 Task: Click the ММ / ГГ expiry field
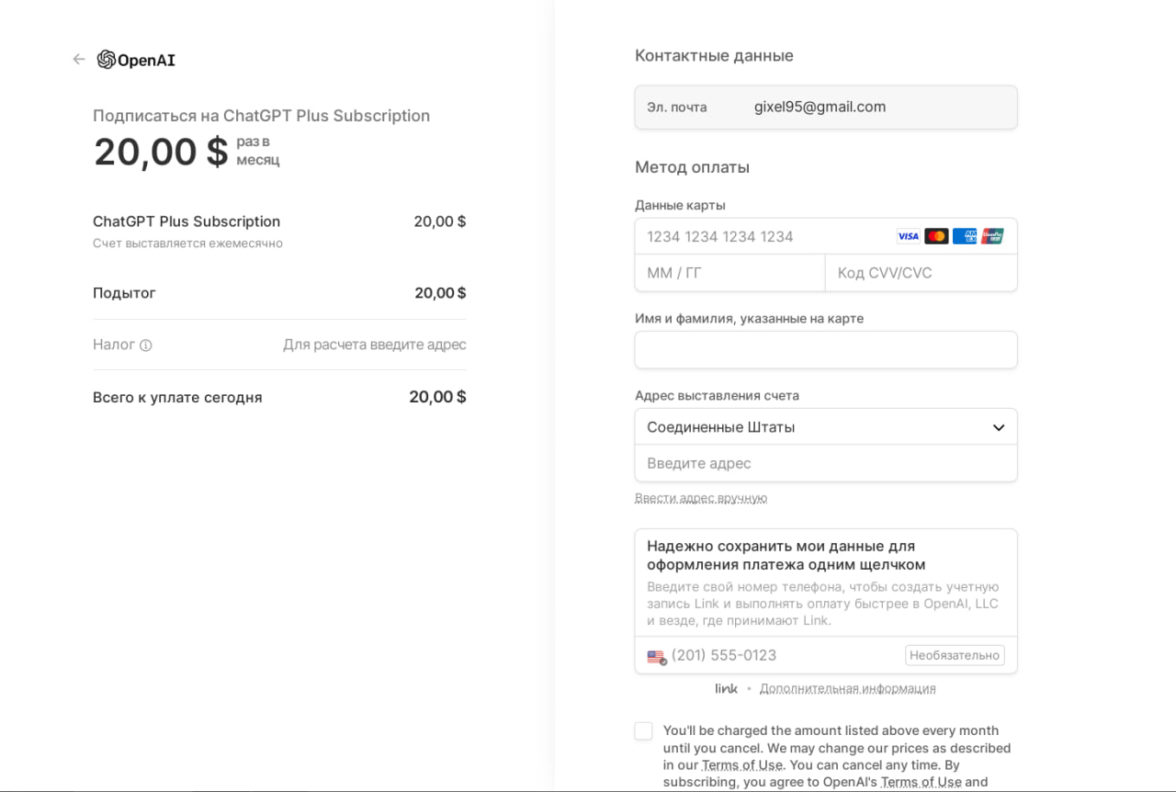pyautogui.click(x=729, y=273)
